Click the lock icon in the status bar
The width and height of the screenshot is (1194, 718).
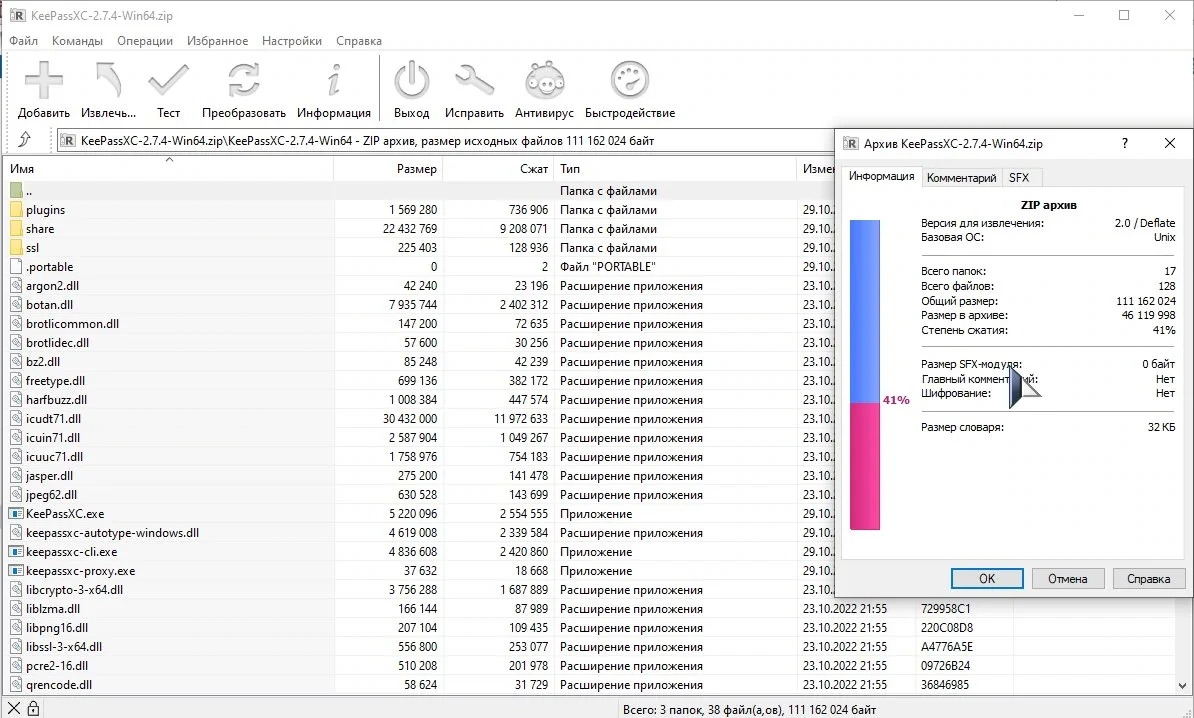(x=33, y=709)
